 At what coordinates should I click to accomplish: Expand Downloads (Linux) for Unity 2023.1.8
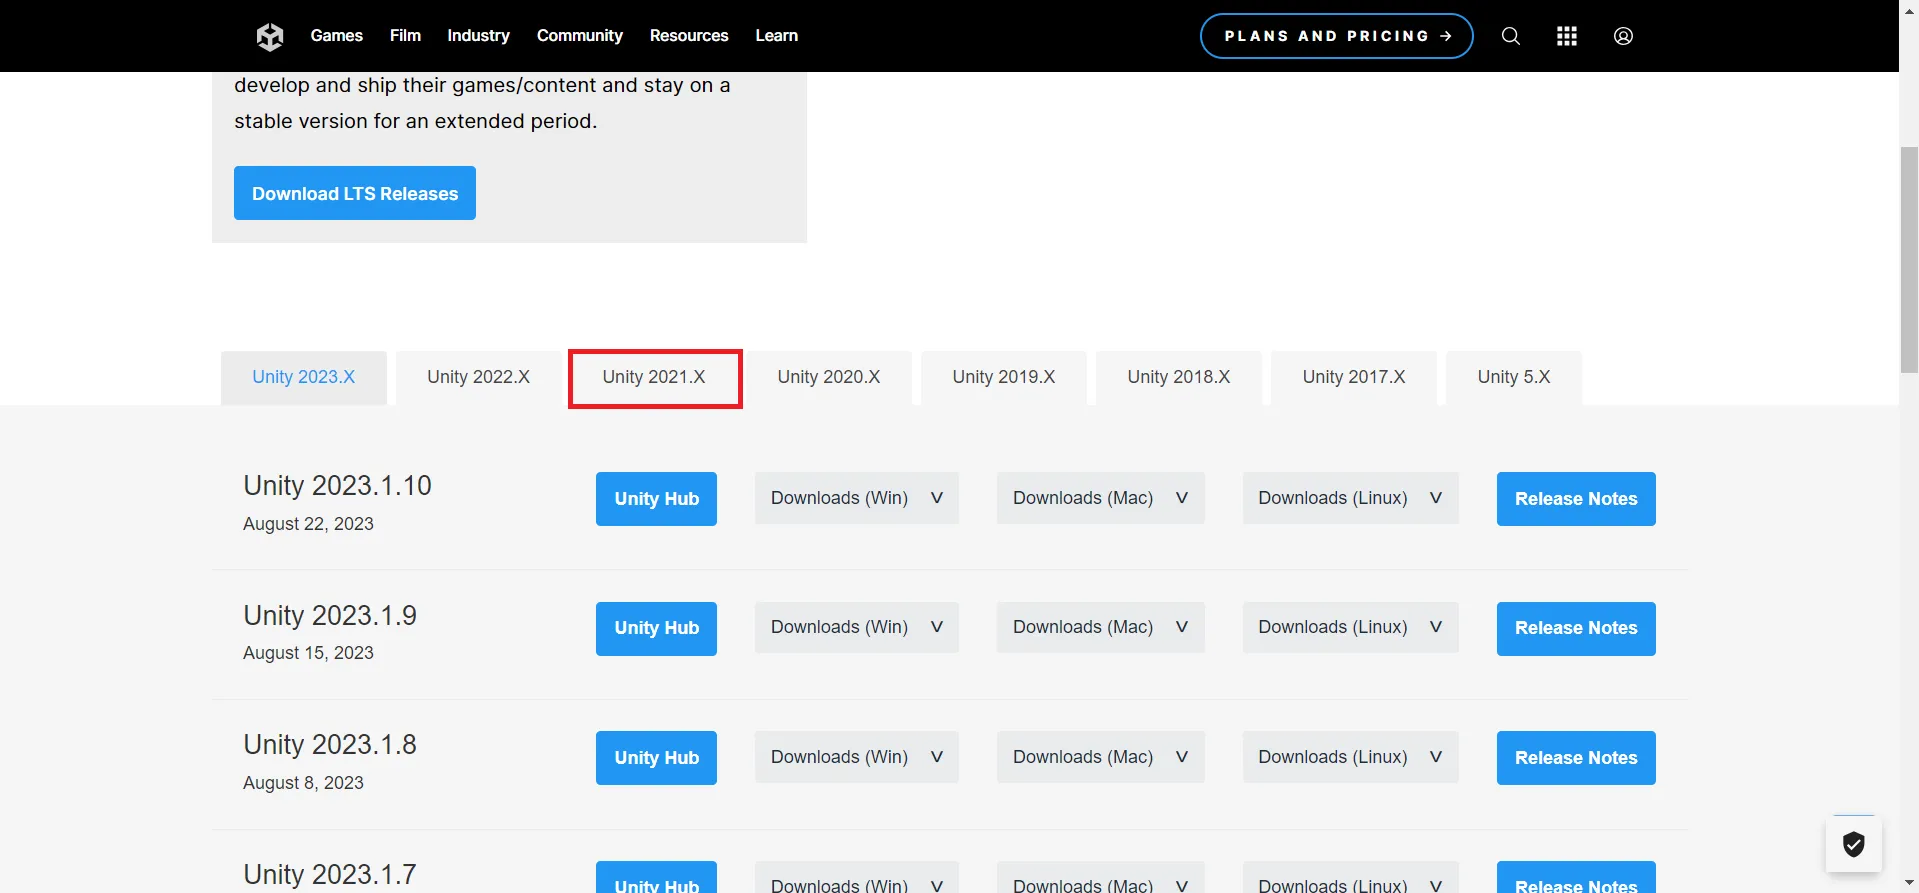tap(1350, 757)
